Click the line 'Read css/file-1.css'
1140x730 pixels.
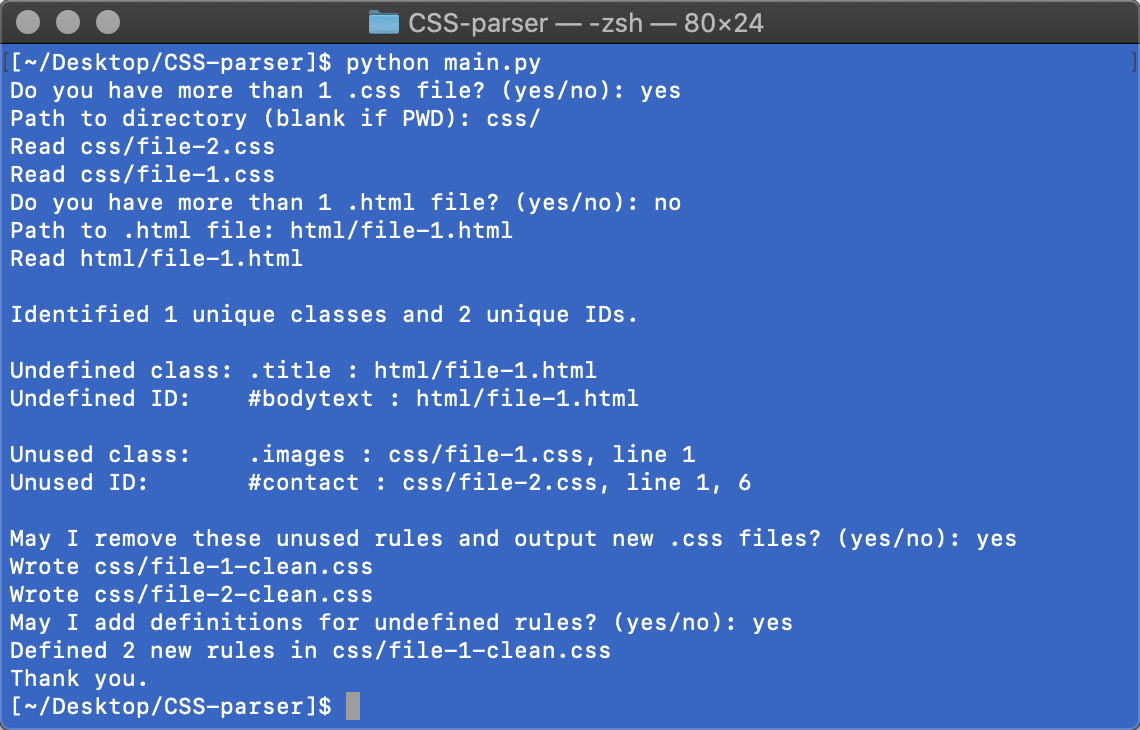tap(142, 175)
